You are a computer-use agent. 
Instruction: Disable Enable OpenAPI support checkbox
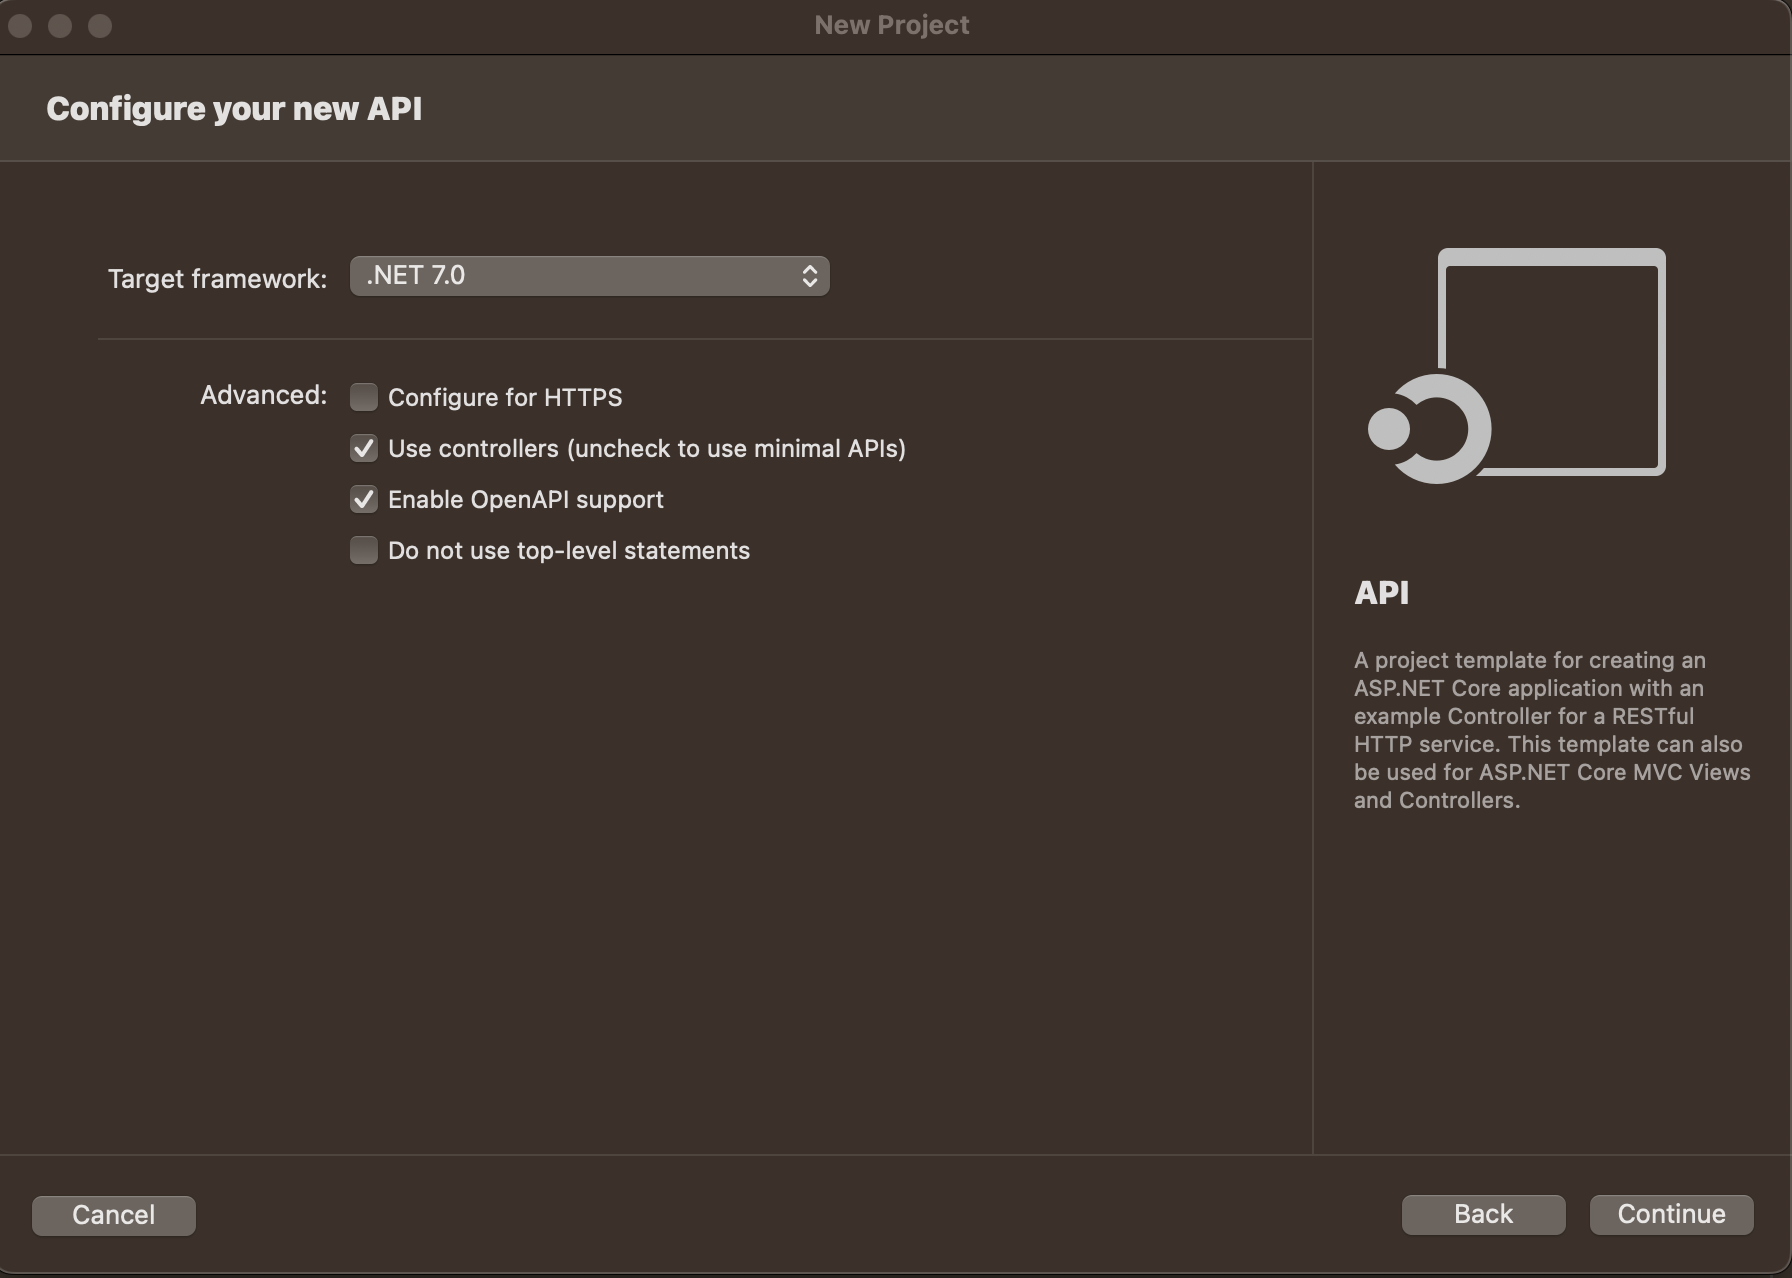(364, 499)
